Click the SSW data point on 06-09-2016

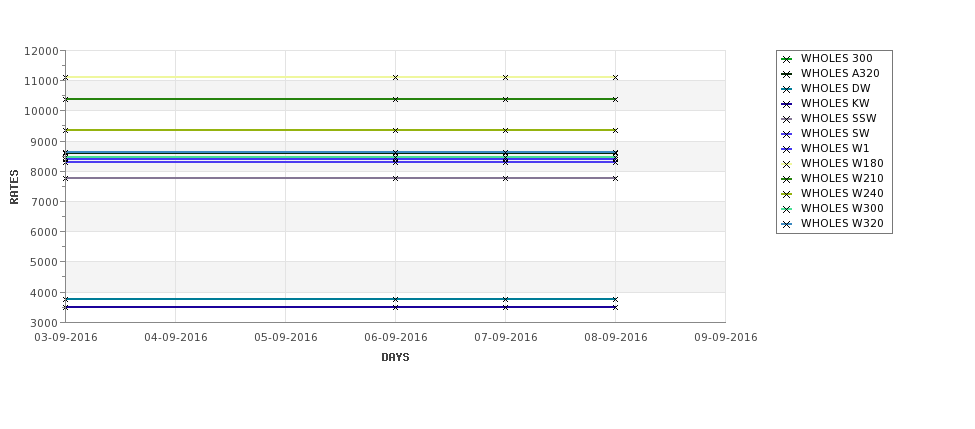(x=395, y=178)
